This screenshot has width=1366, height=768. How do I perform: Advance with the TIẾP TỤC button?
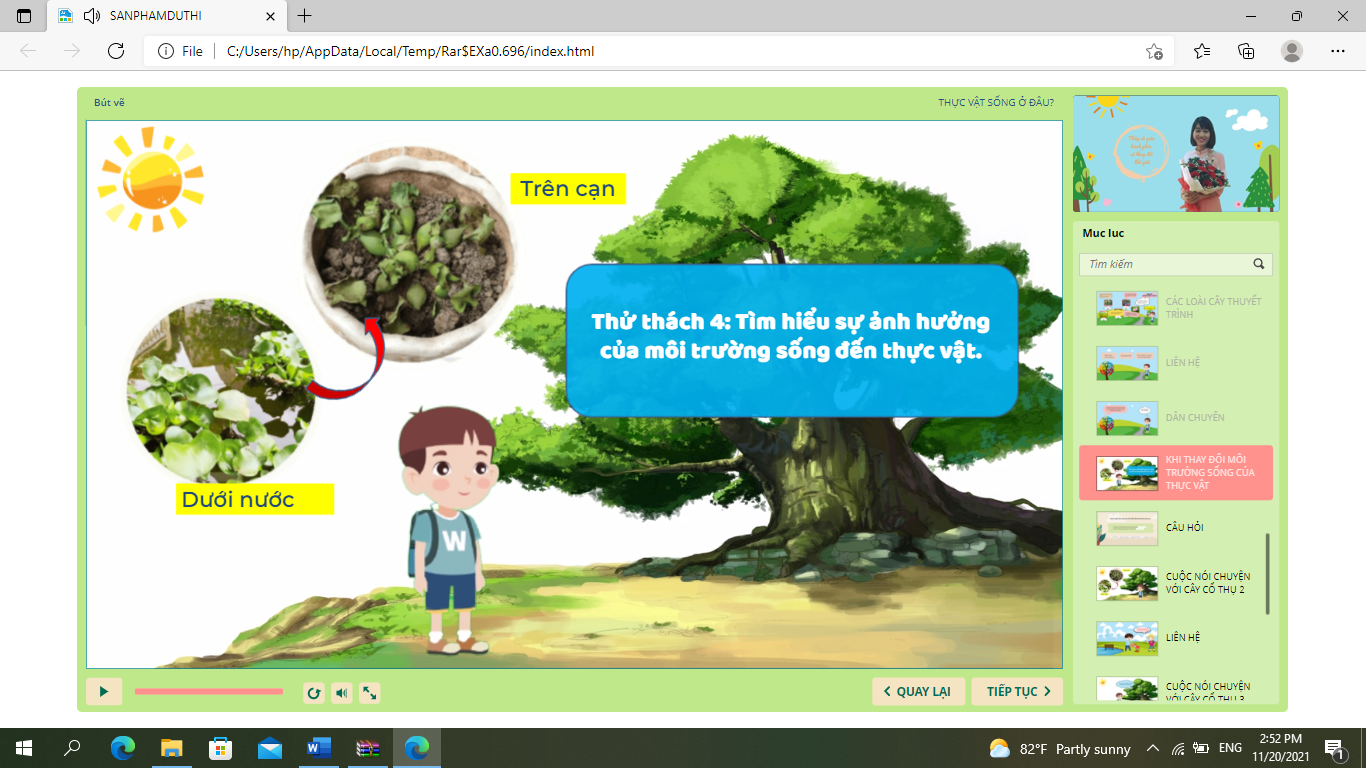click(x=1017, y=691)
